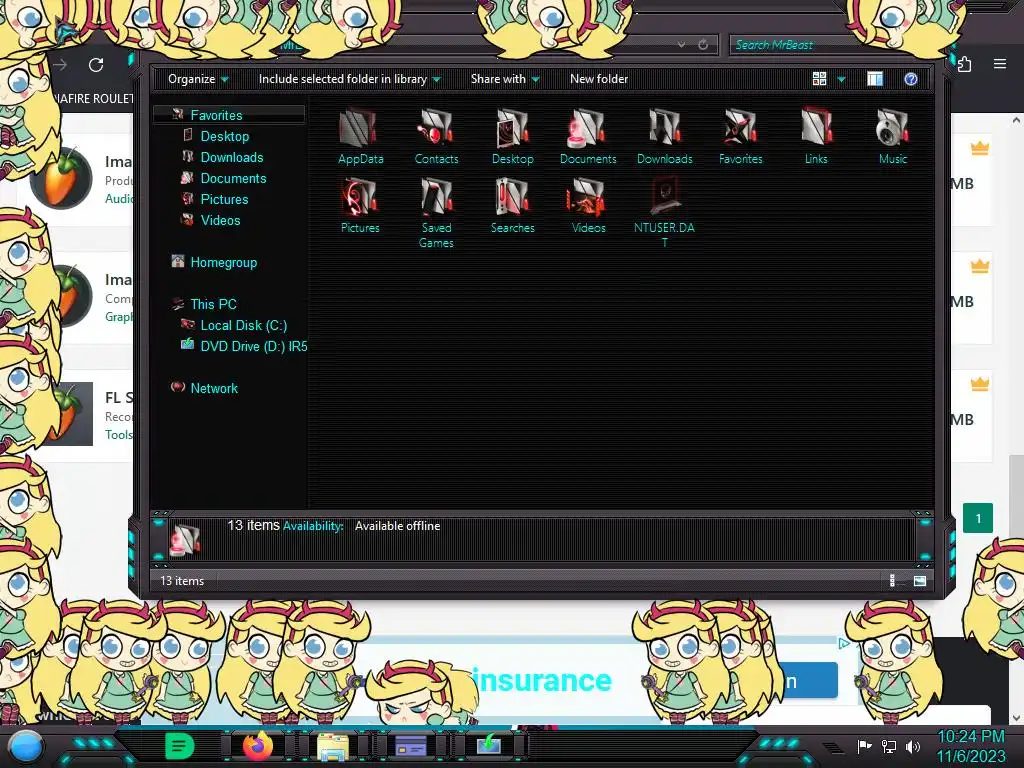Open Desktop in navigation pane
The height and width of the screenshot is (768, 1024).
(x=225, y=136)
